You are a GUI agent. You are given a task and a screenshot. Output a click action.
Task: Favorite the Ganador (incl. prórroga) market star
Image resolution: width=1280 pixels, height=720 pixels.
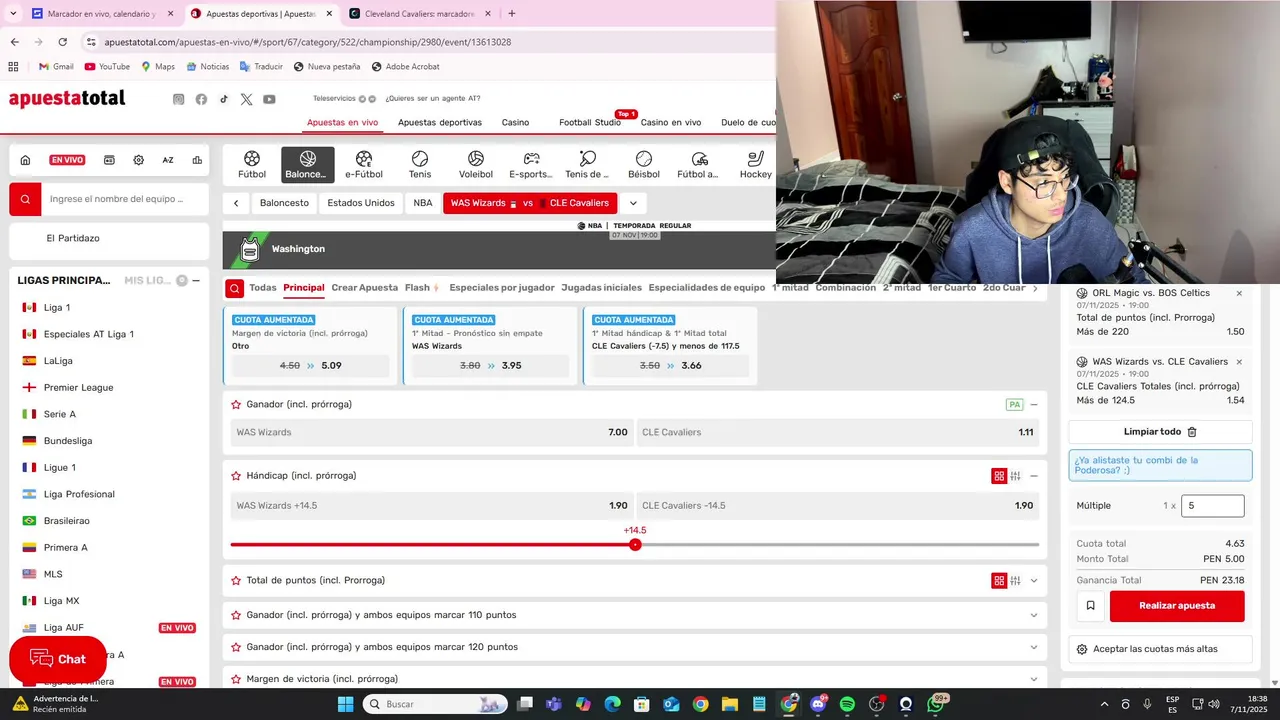click(x=236, y=404)
